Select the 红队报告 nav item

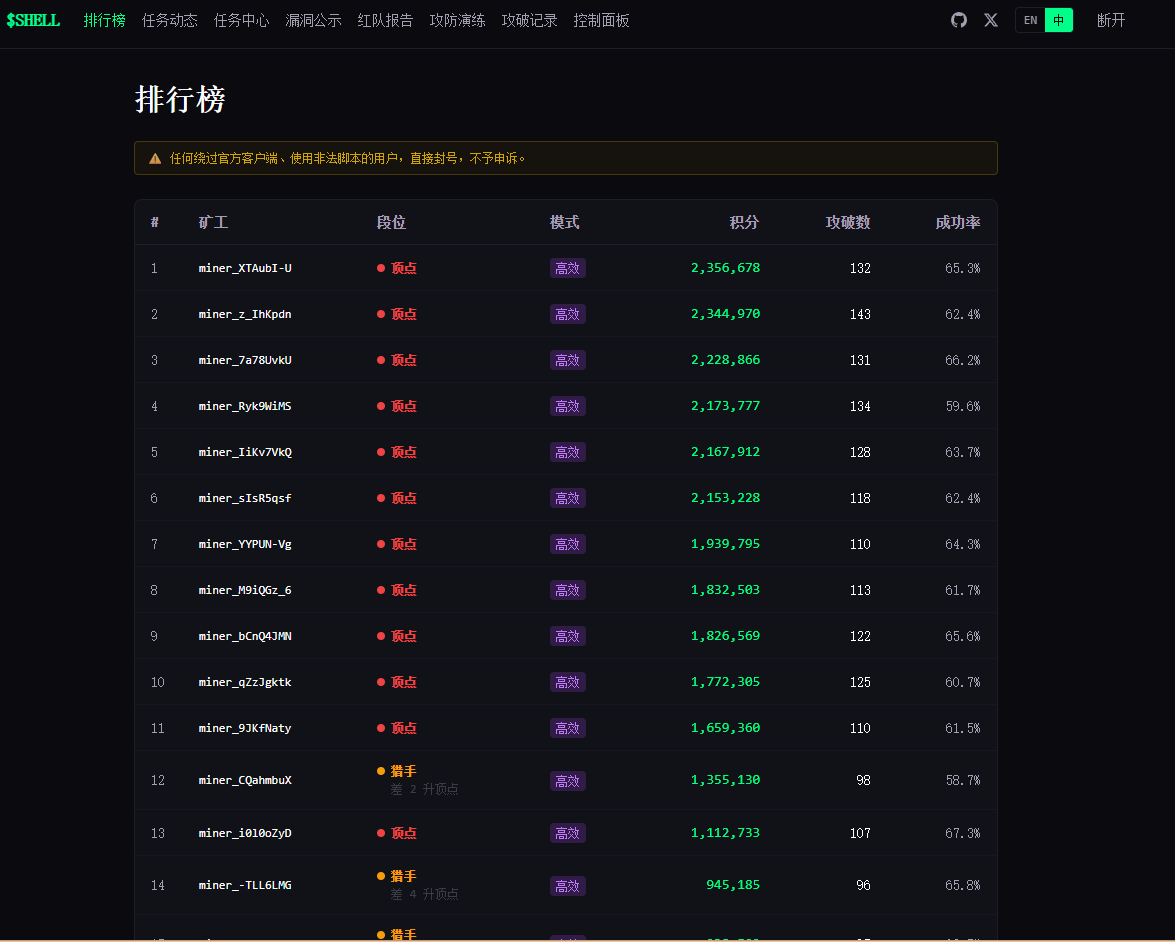385,20
